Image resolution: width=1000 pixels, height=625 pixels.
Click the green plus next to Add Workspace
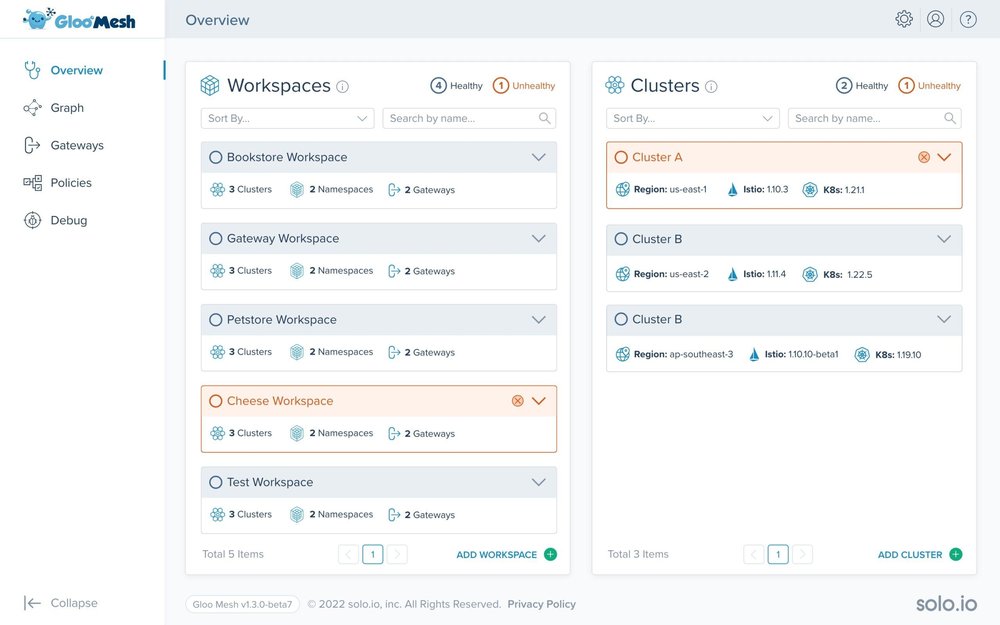coord(550,554)
